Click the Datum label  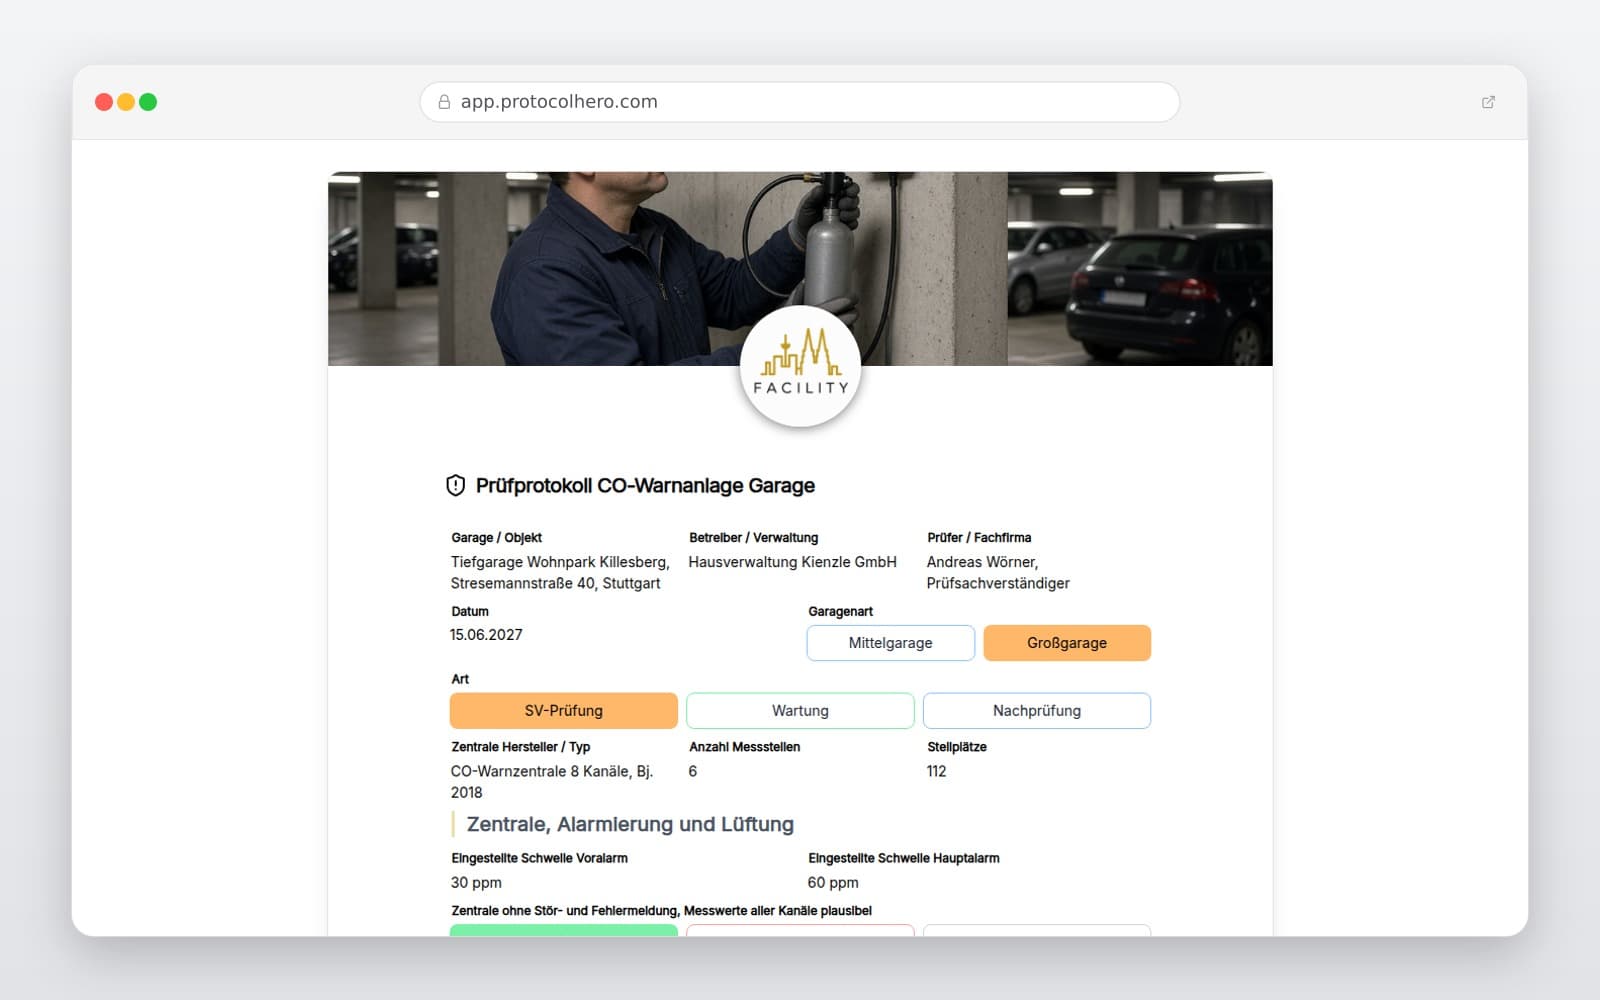[470, 612]
